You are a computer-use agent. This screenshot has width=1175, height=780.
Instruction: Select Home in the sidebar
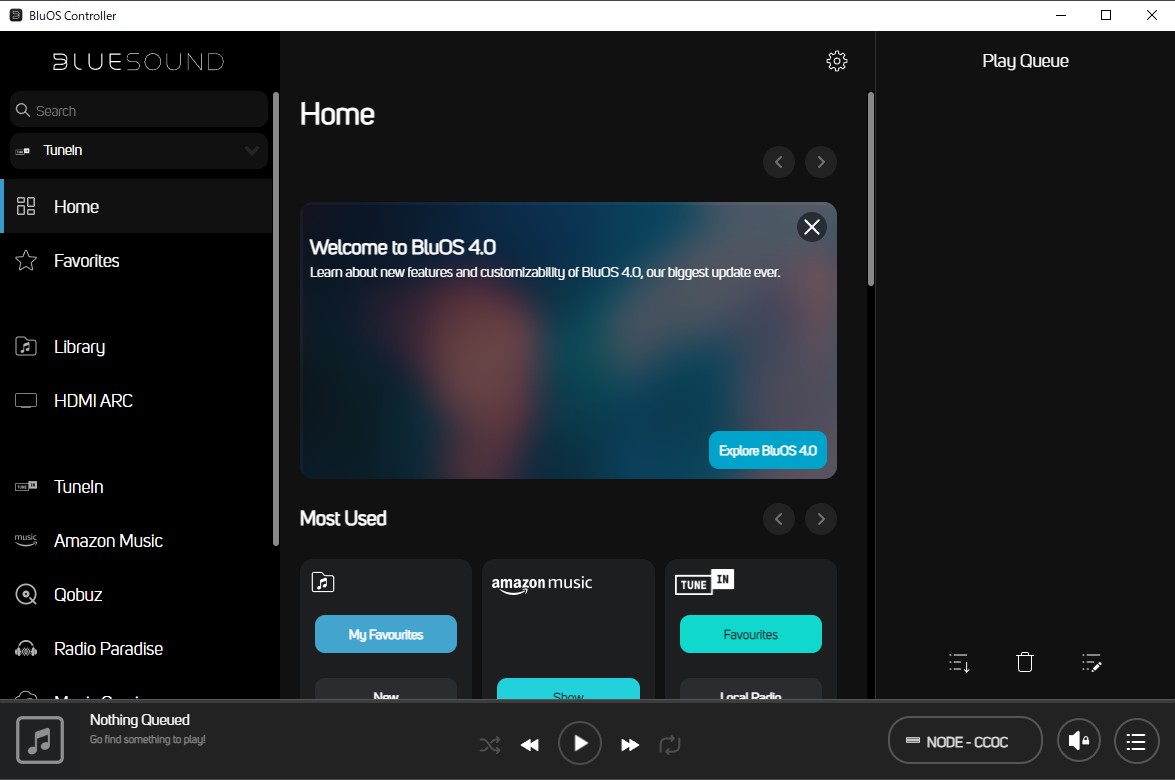pos(136,206)
